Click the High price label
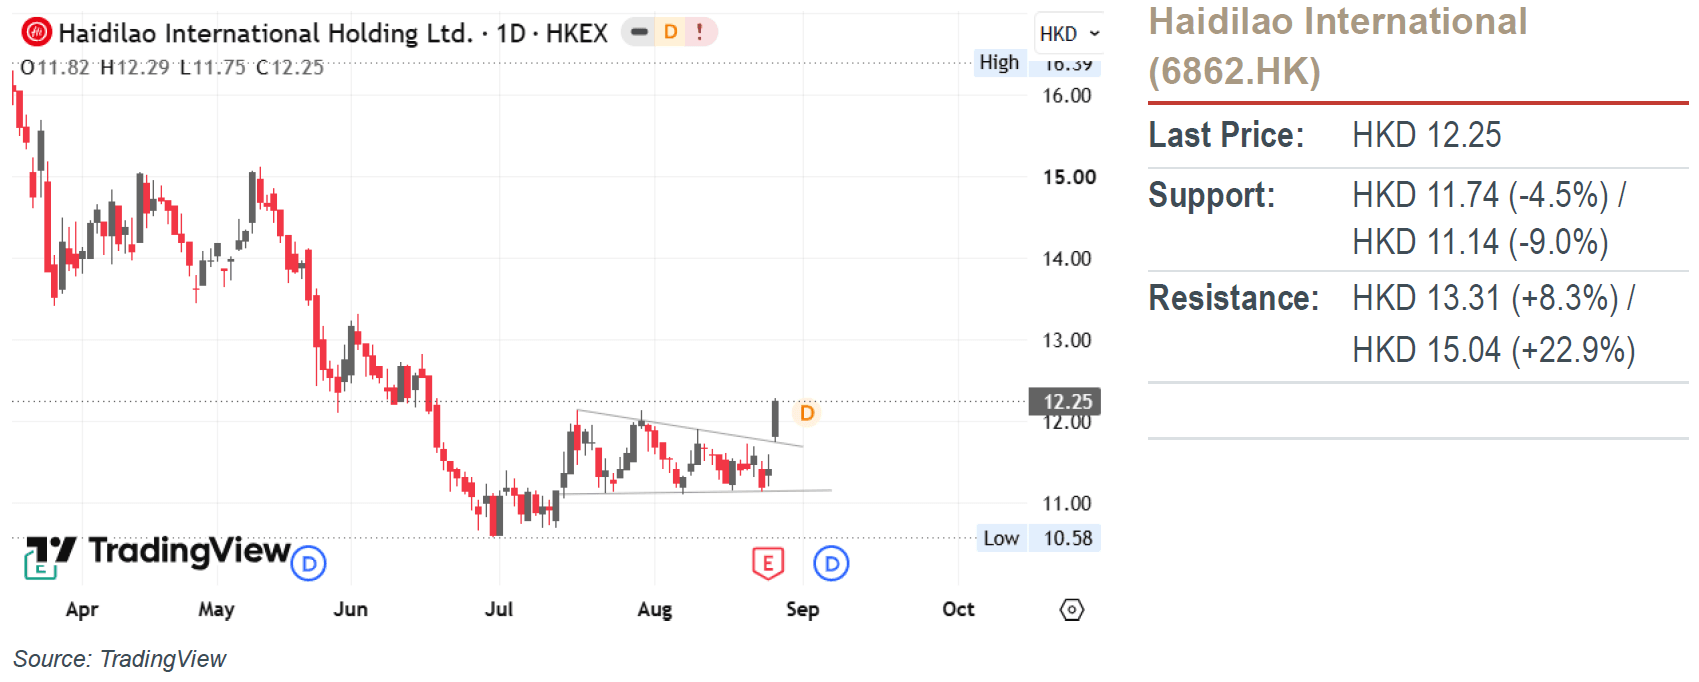The width and height of the screenshot is (1699, 682). click(x=998, y=63)
